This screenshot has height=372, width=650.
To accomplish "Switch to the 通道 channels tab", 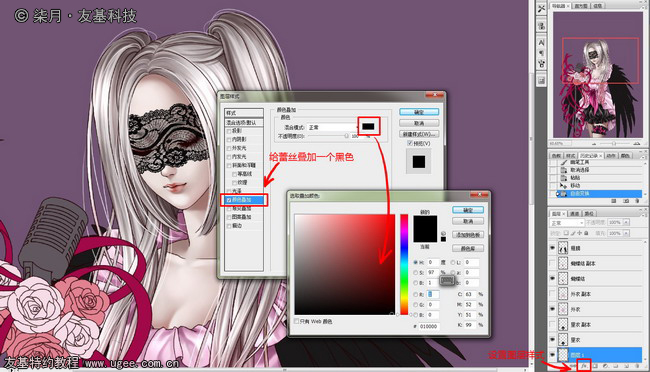I will pyautogui.click(x=574, y=214).
